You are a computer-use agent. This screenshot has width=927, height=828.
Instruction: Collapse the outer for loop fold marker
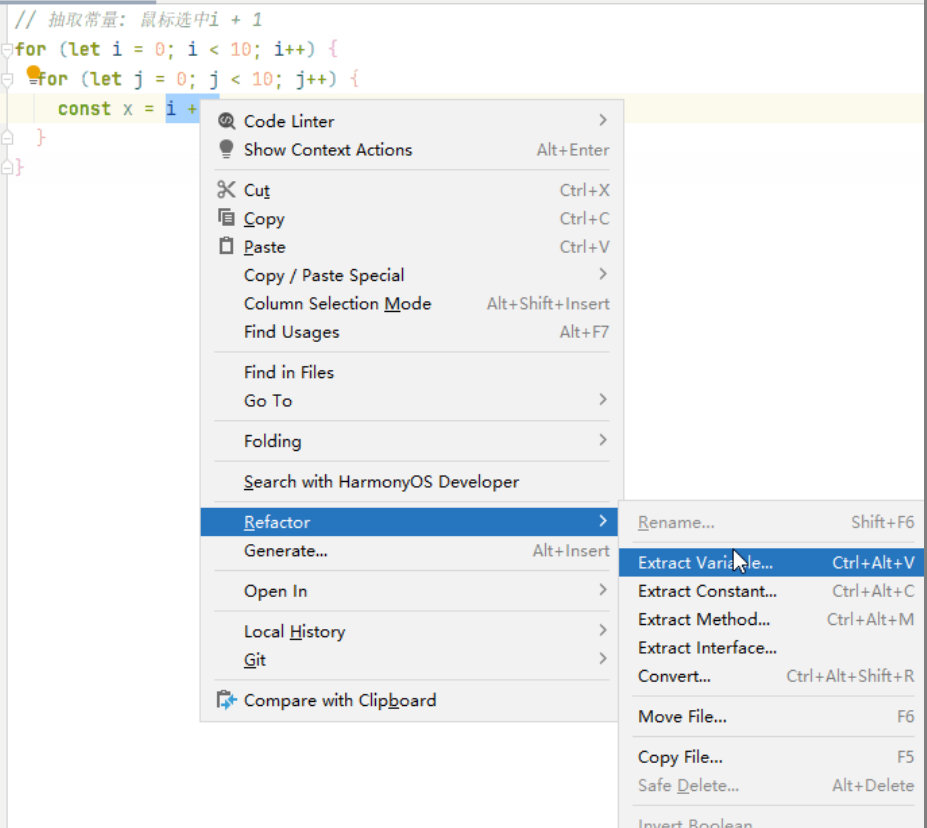pos(7,50)
